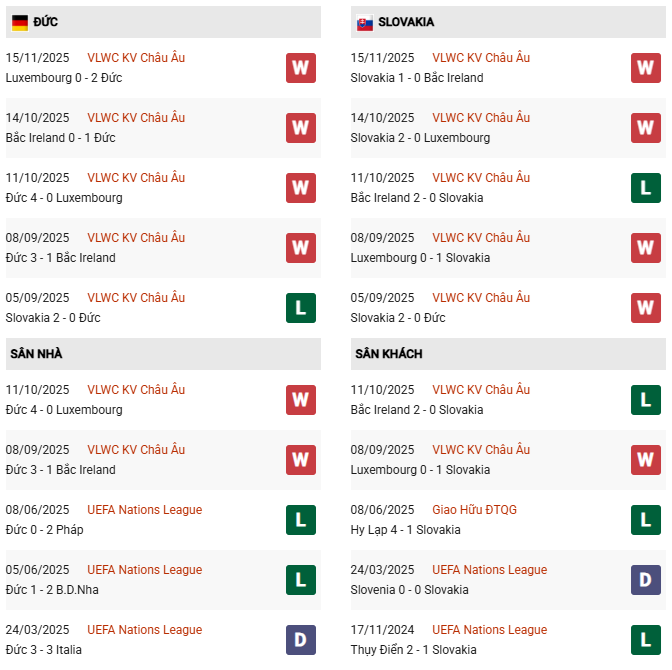The height and width of the screenshot is (670, 672).
Task: Click the D badge for Đức 3 - 3 Italia
Action: pyautogui.click(x=300, y=640)
